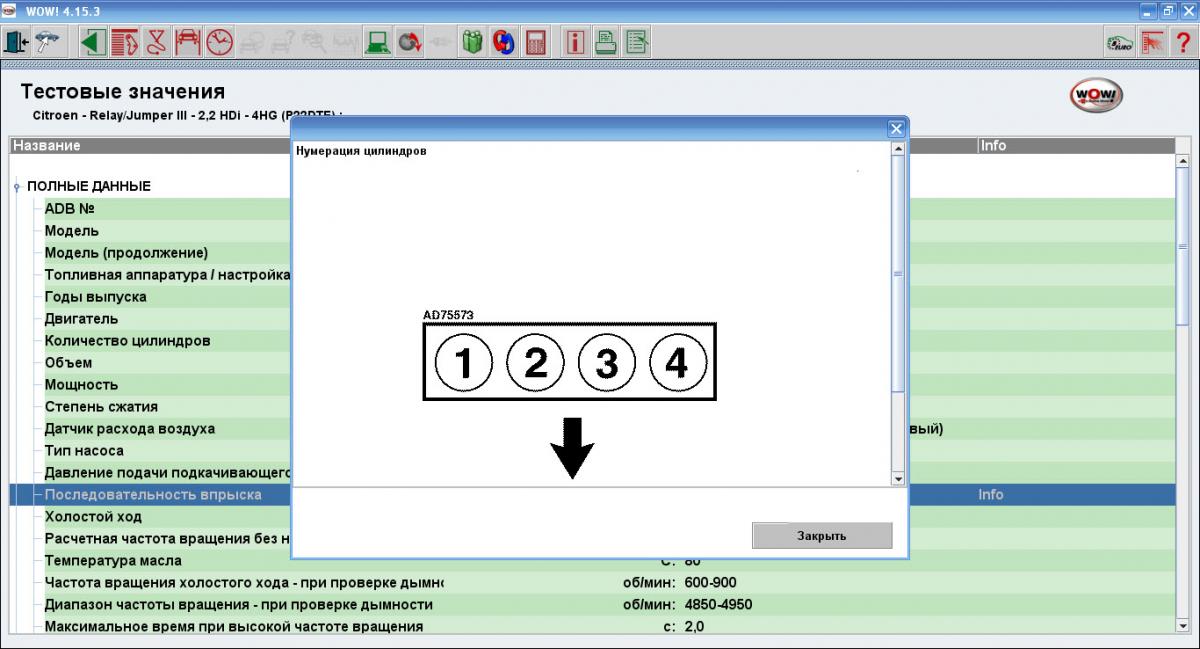The width and height of the screenshot is (1200, 649).
Task: Click the red information 'i' icon
Action: (x=575, y=42)
